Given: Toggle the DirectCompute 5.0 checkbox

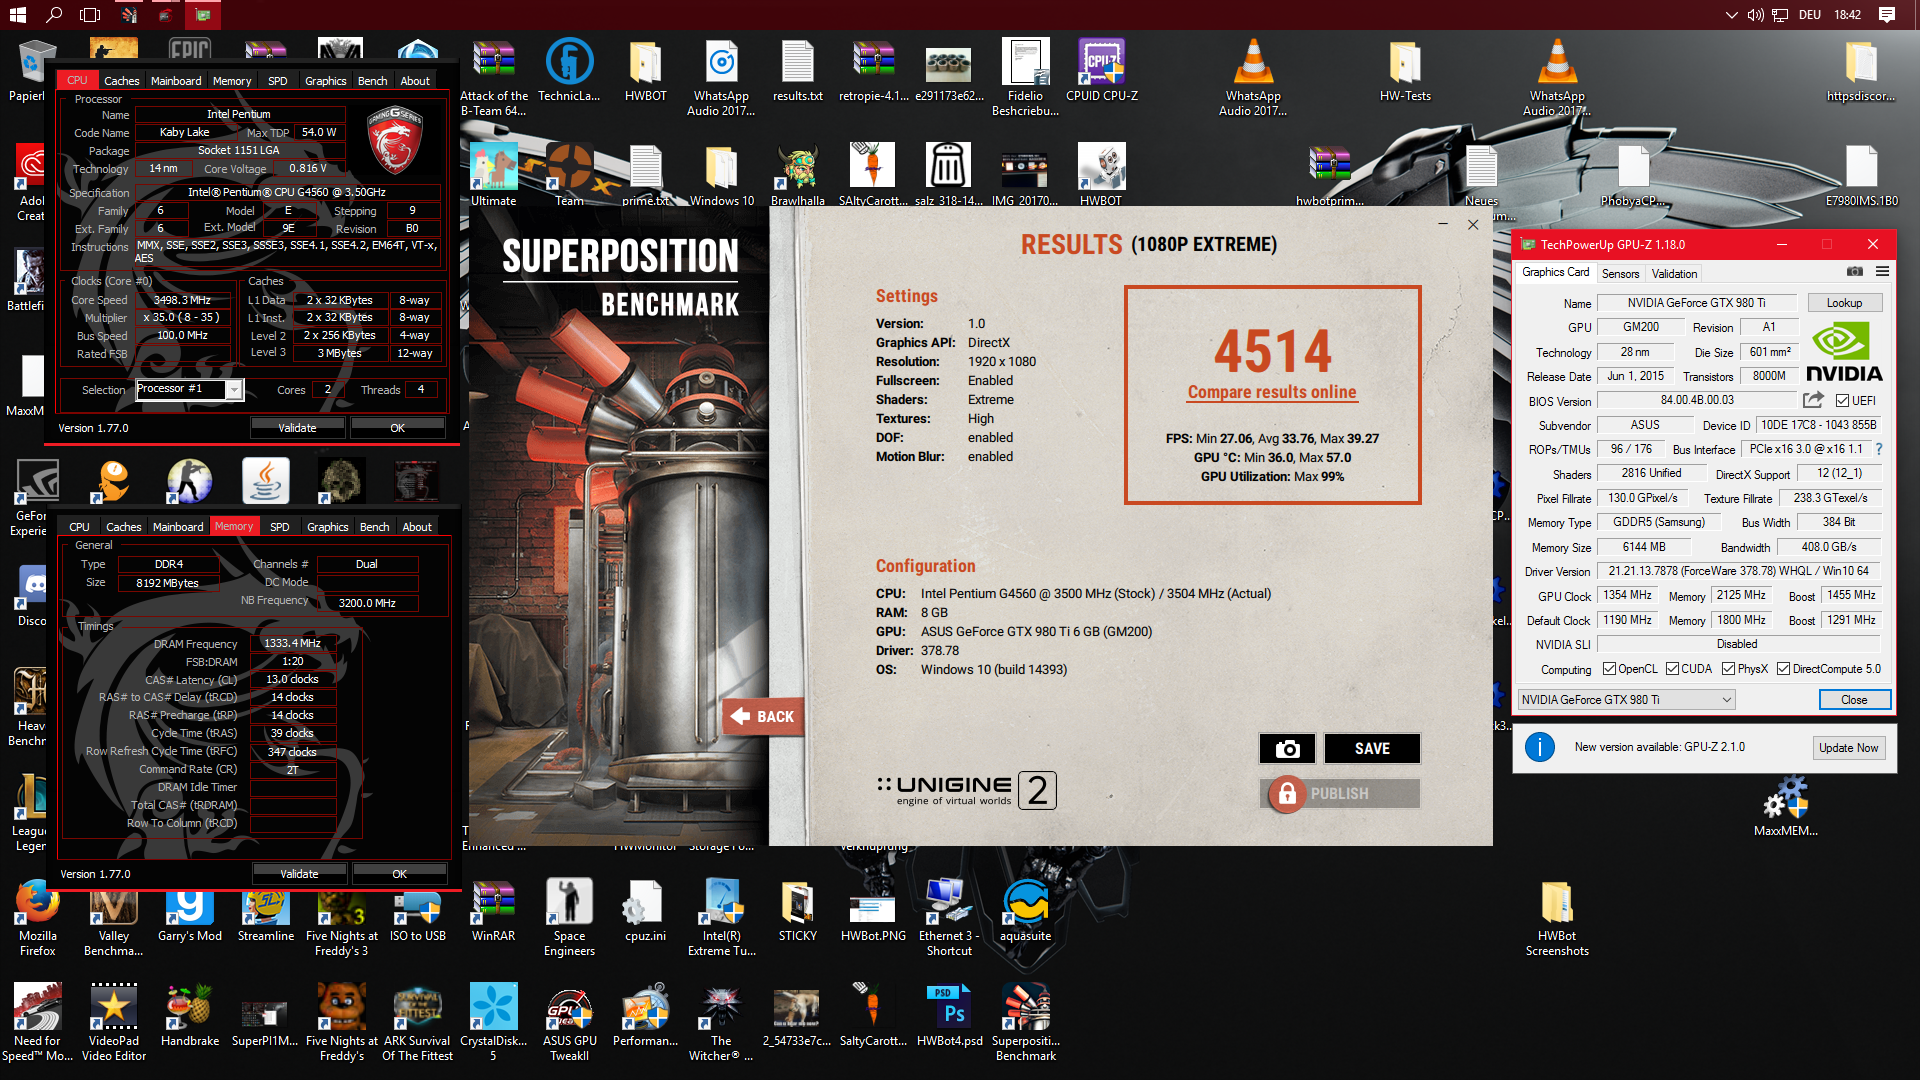Looking at the screenshot, I should point(1783,669).
